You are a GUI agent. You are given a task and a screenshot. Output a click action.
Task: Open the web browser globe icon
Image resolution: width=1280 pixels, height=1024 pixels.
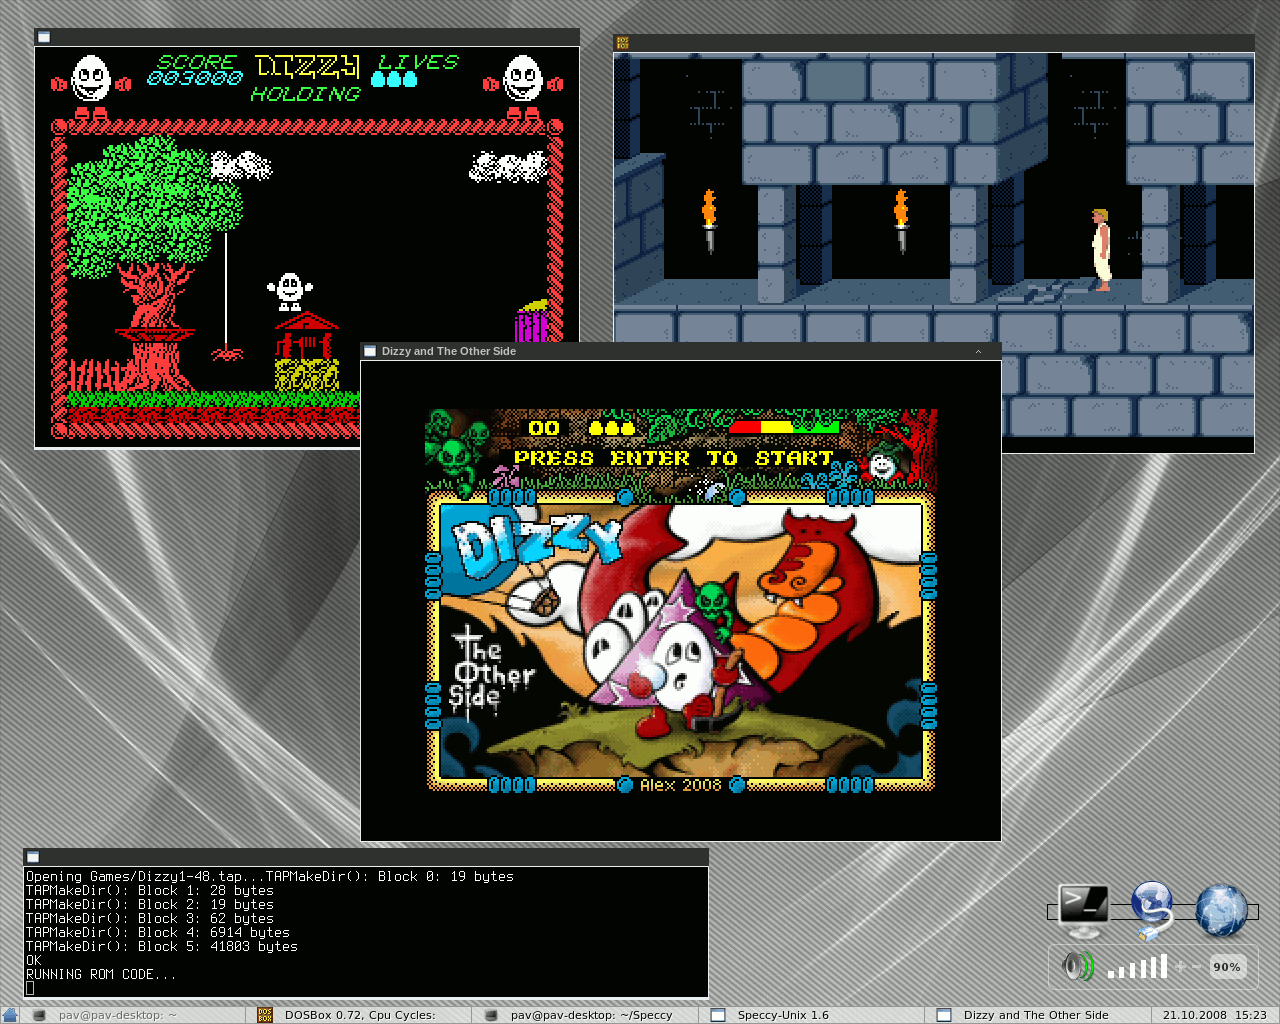click(x=1222, y=910)
